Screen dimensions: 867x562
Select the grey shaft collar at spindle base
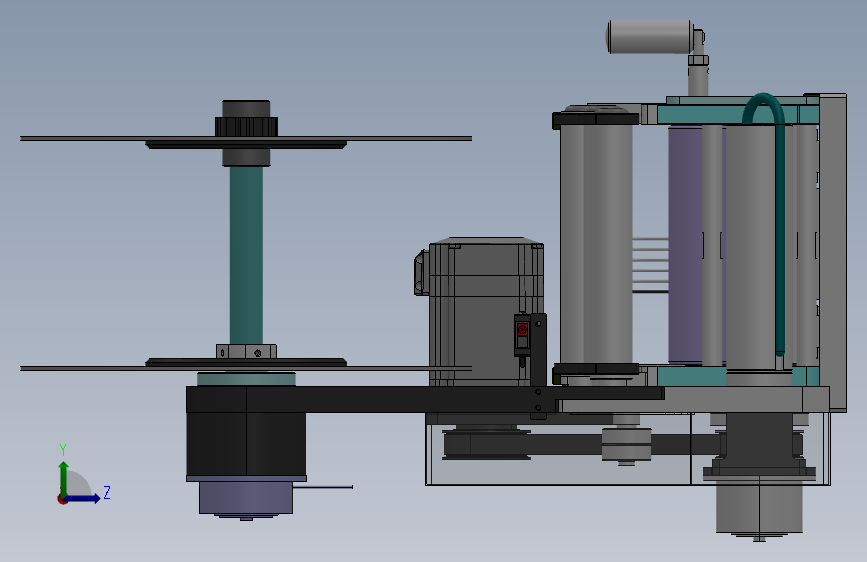click(247, 351)
